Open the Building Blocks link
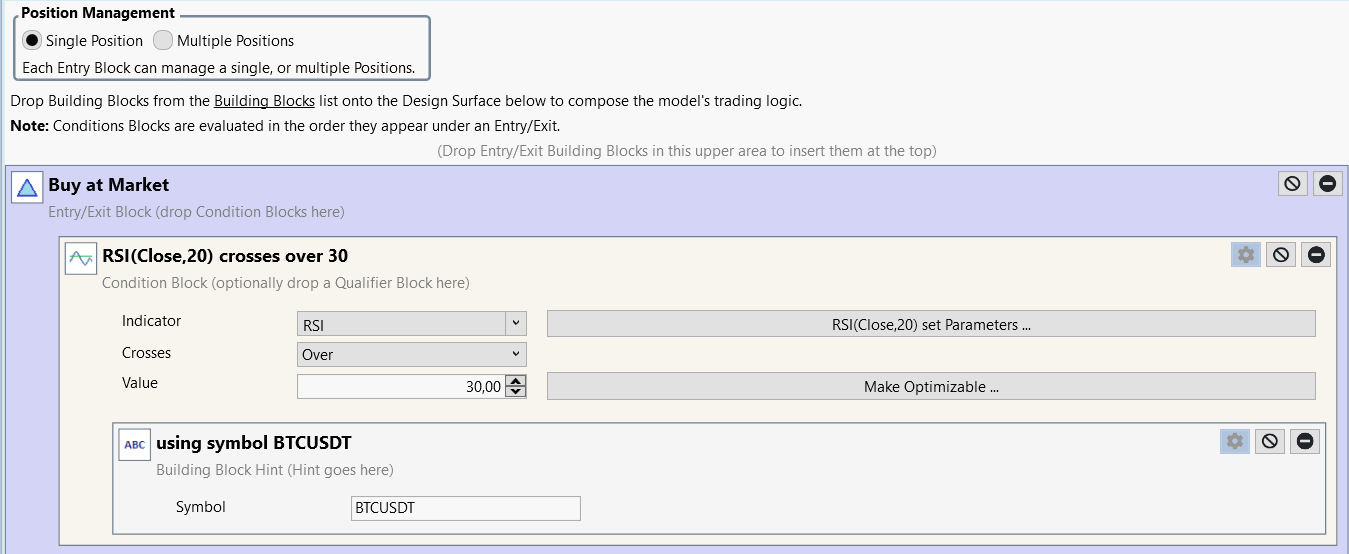Image resolution: width=1349 pixels, height=554 pixels. pyautogui.click(x=264, y=101)
